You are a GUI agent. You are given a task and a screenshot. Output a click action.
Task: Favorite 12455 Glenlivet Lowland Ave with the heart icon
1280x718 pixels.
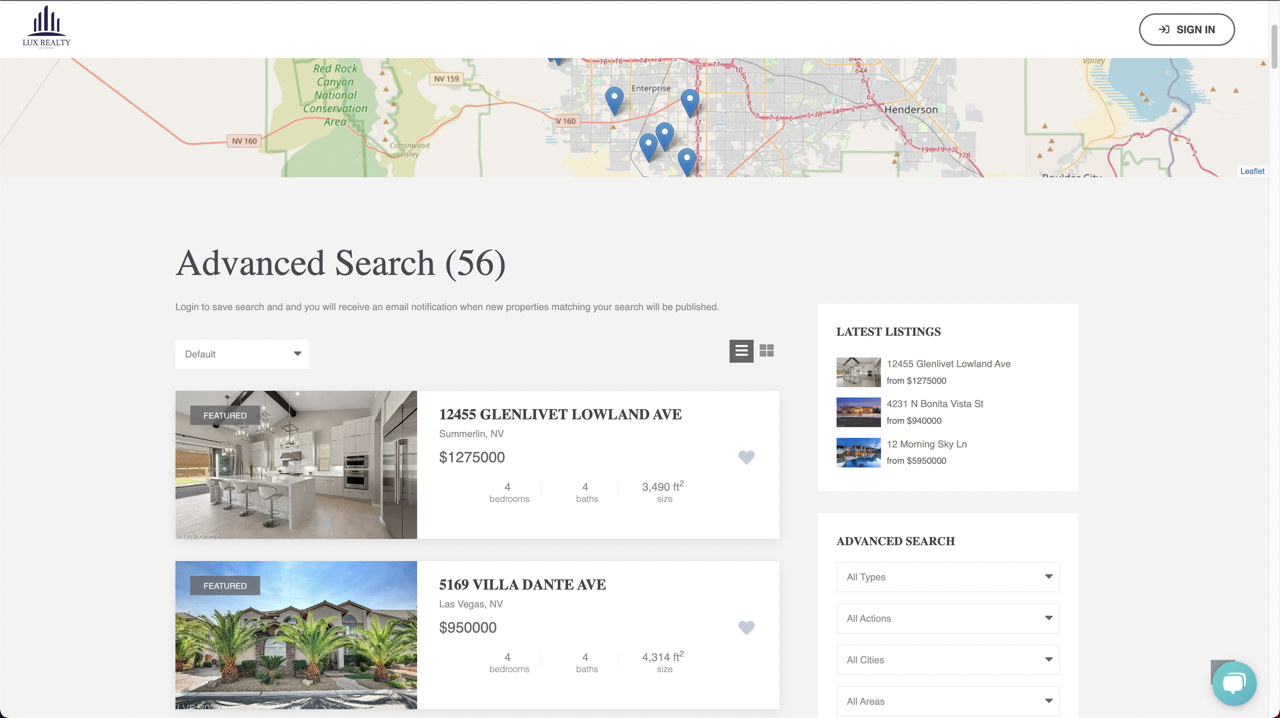(746, 457)
